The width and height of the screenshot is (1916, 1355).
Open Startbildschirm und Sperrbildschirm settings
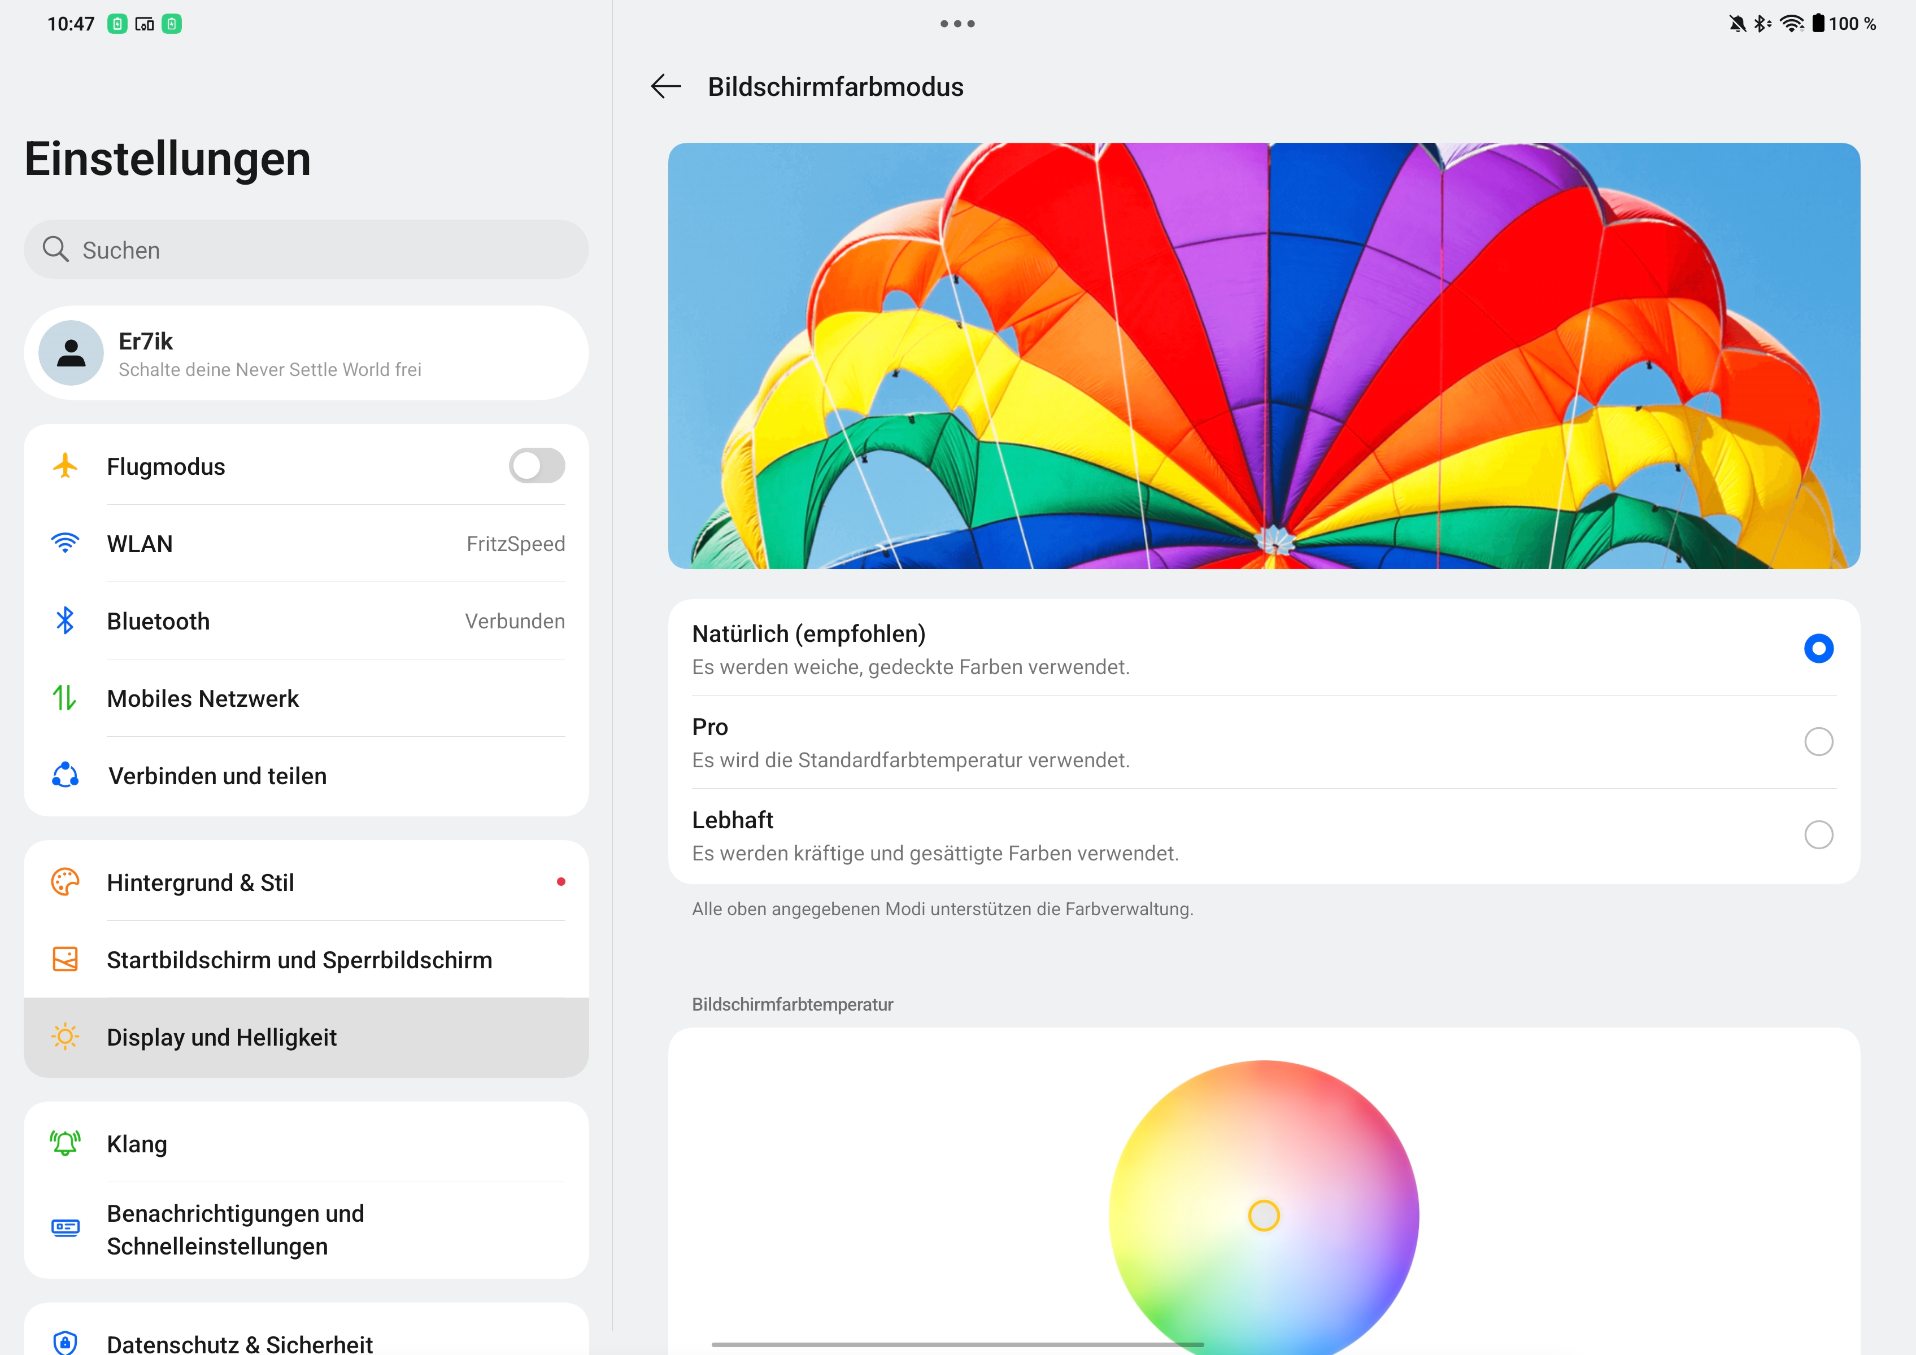click(306, 960)
